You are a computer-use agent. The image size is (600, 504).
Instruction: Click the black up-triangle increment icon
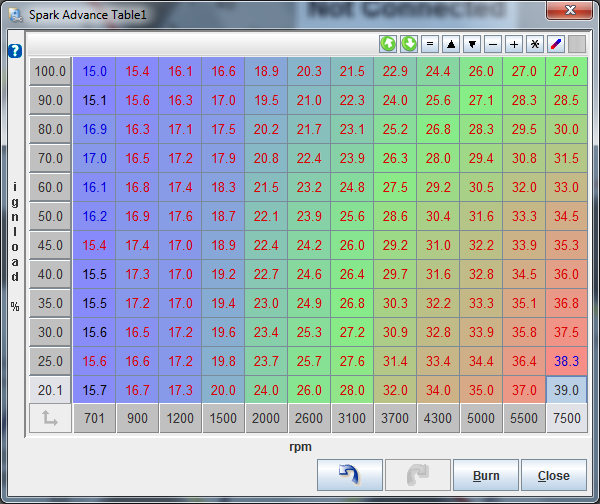(450, 44)
